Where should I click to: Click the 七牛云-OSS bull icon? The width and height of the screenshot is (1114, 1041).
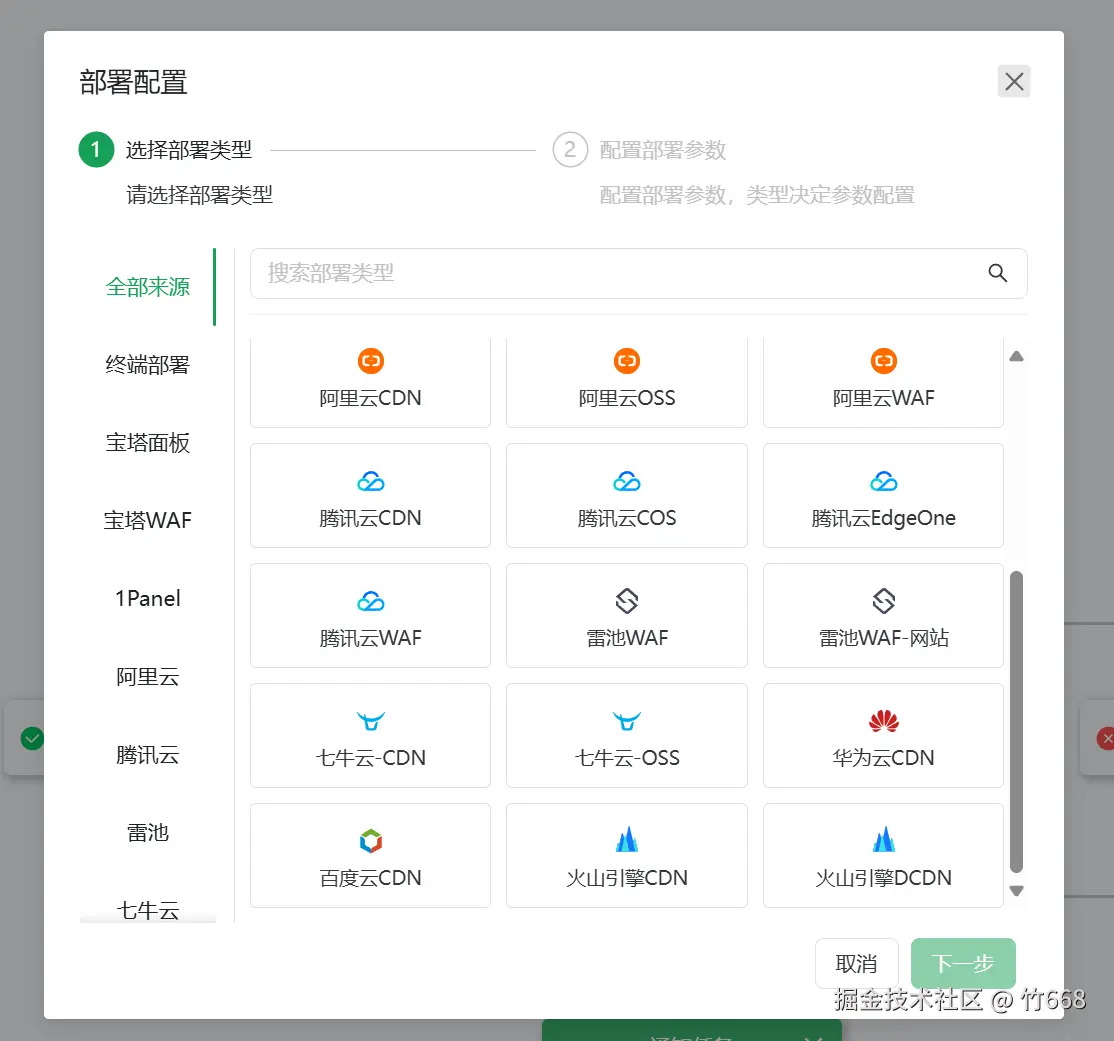[627, 721]
